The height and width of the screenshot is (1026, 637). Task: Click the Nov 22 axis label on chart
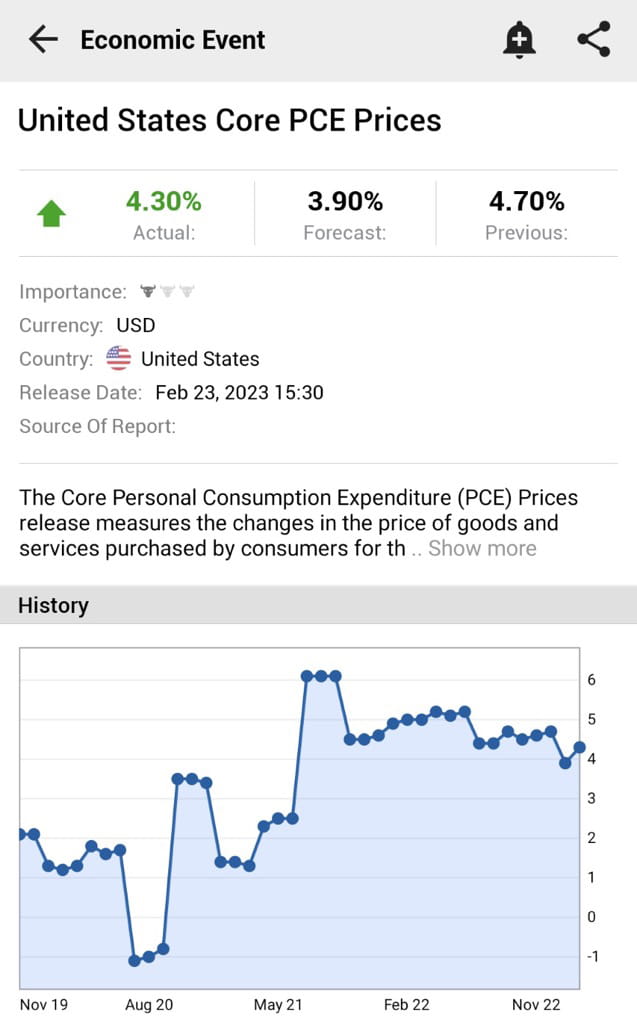(x=537, y=1005)
